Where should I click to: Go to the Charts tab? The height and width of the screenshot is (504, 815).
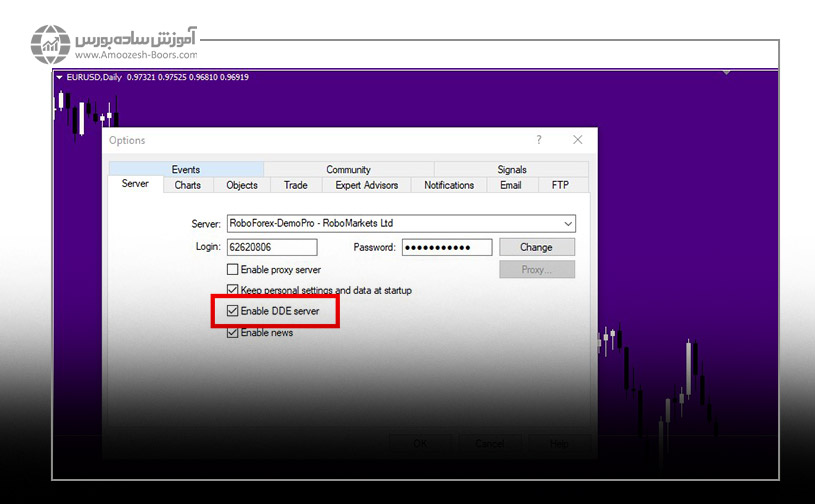coord(187,185)
